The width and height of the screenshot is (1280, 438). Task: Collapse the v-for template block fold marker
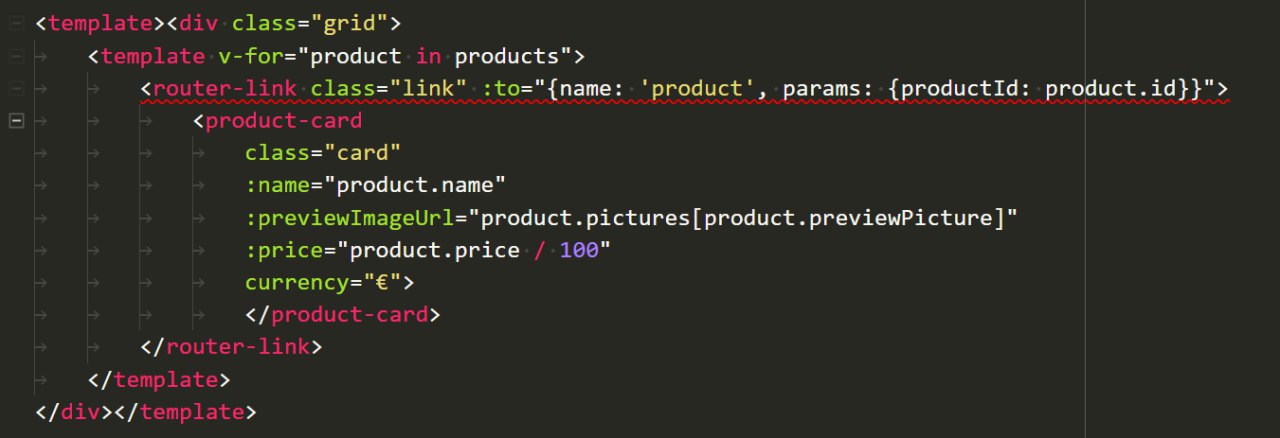16,55
